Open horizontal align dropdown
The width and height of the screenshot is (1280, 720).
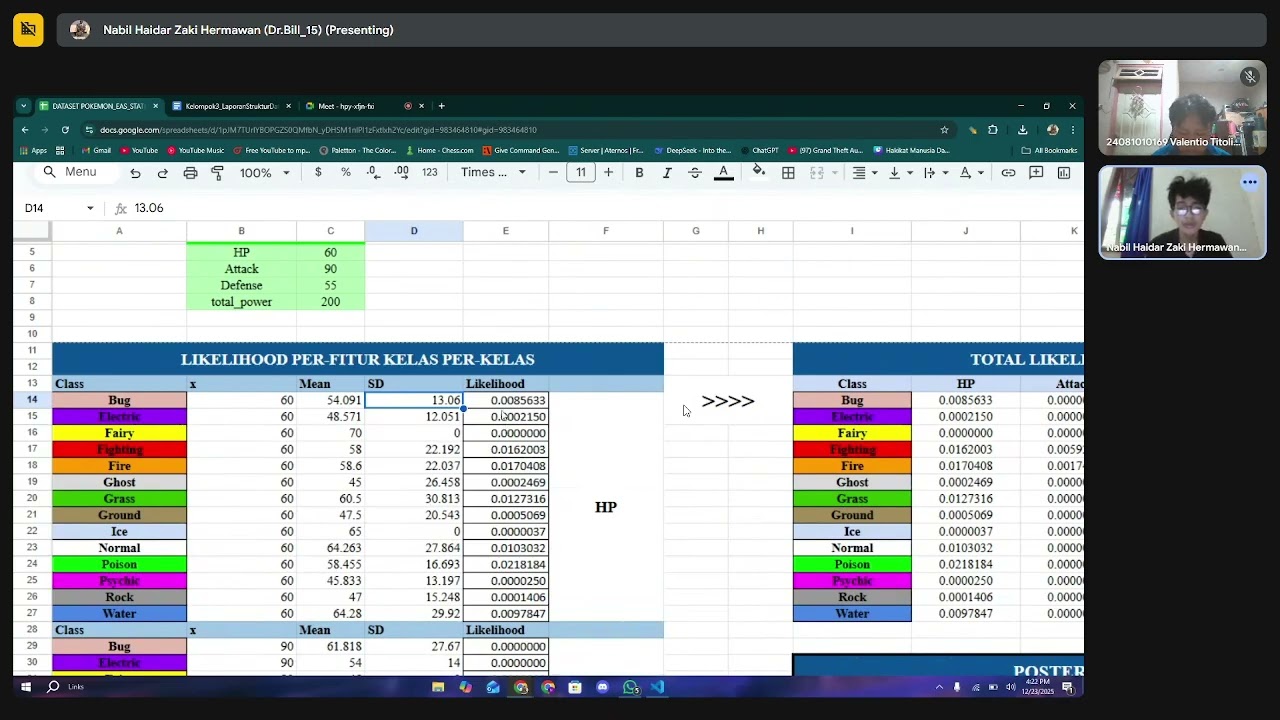pyautogui.click(x=864, y=173)
